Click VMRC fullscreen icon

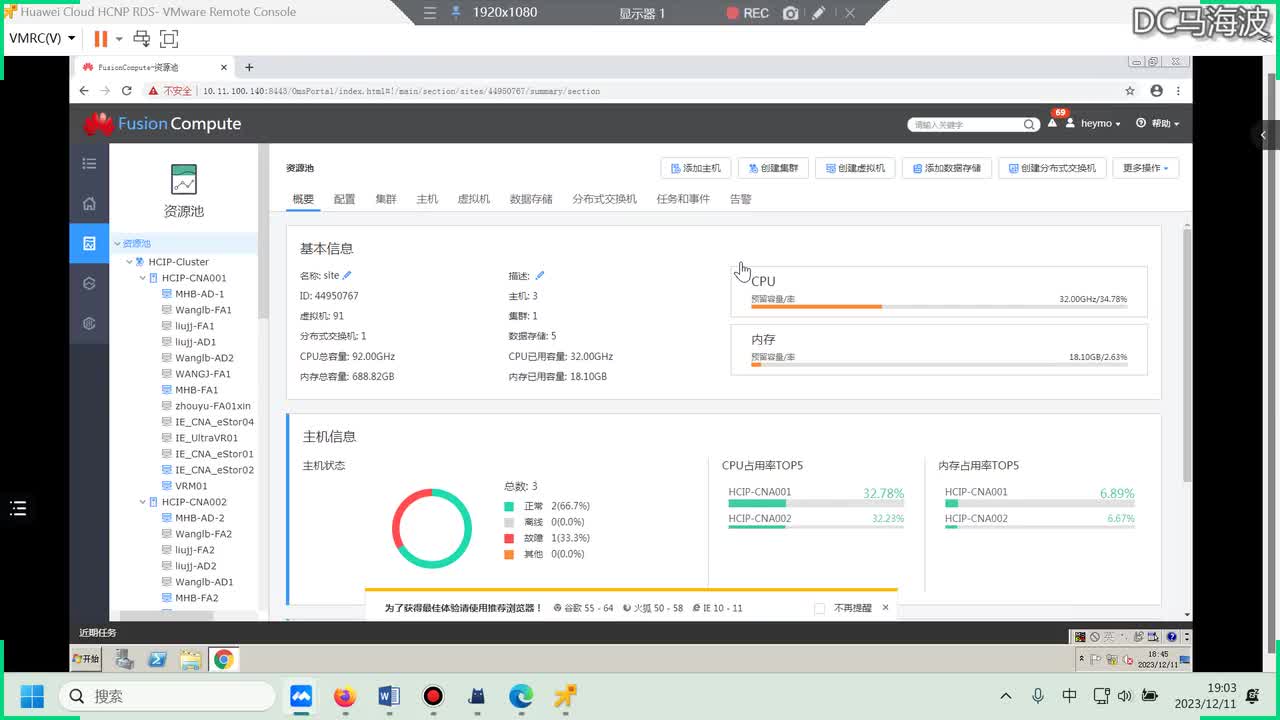(169, 39)
